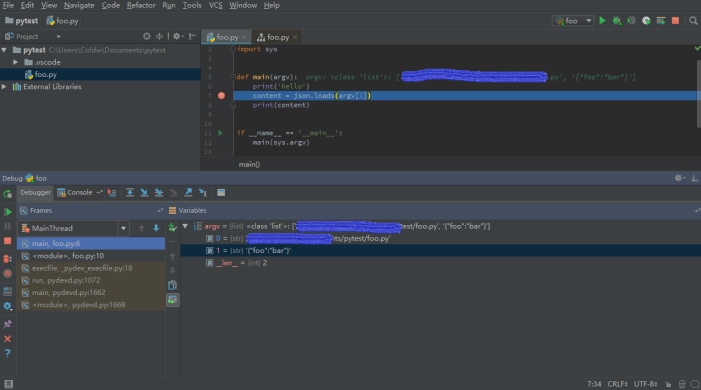The width and height of the screenshot is (701, 390).
Task: Toggle the breakpoint on json.loads line
Action: coord(221,96)
